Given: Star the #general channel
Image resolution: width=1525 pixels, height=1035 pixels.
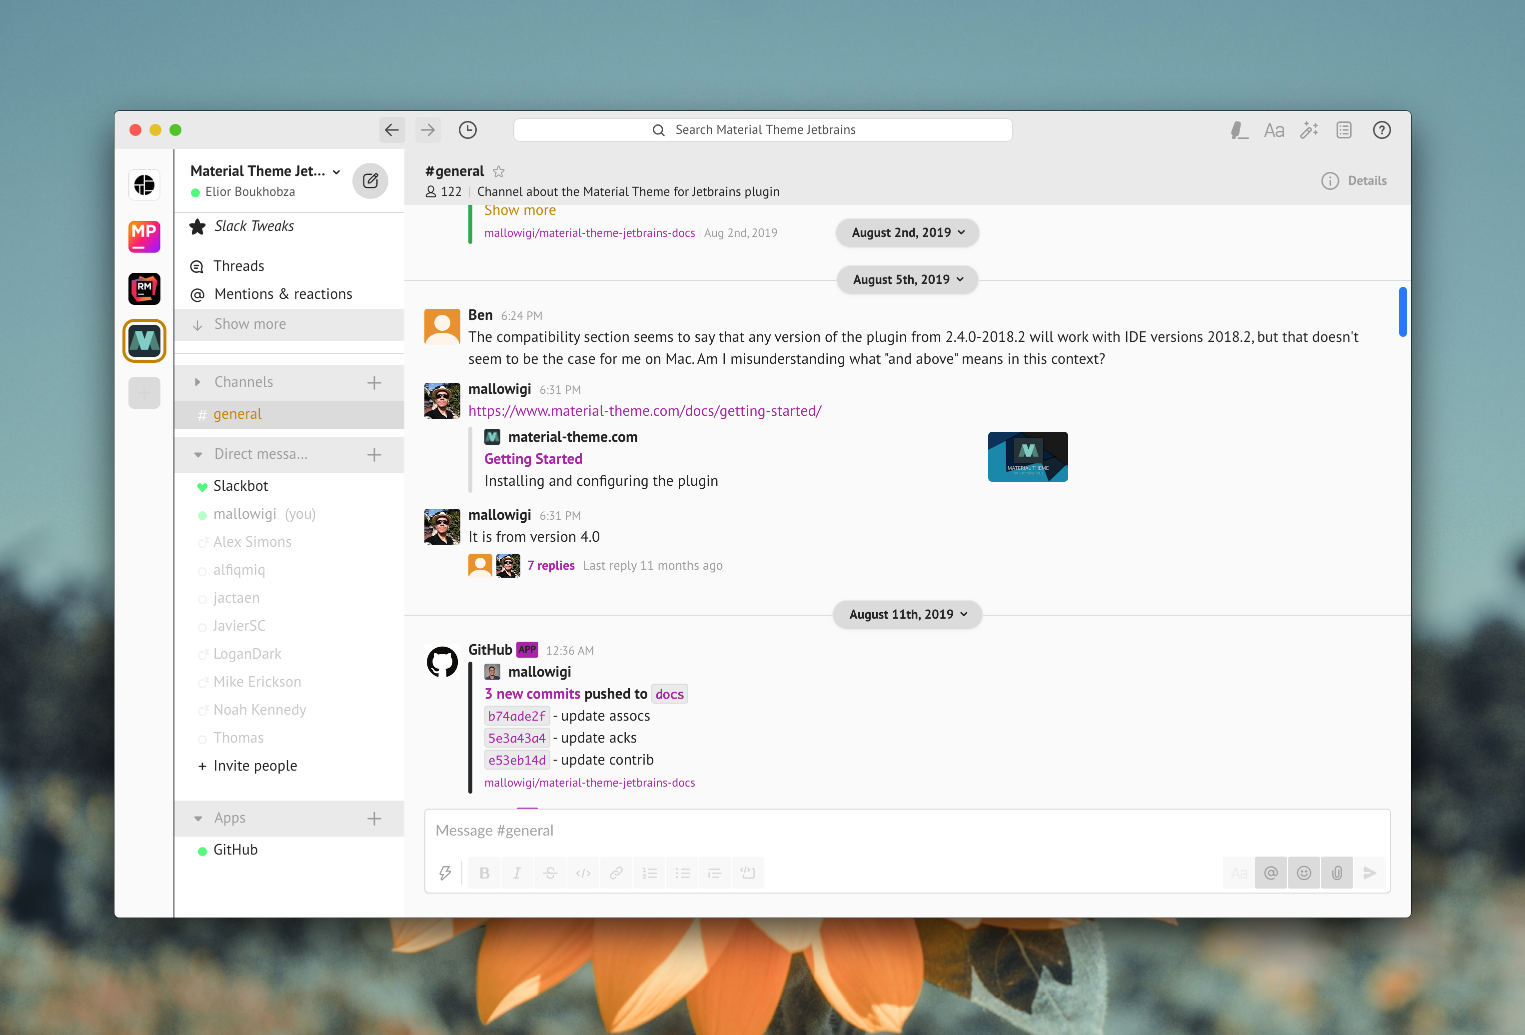Looking at the screenshot, I should click(499, 171).
